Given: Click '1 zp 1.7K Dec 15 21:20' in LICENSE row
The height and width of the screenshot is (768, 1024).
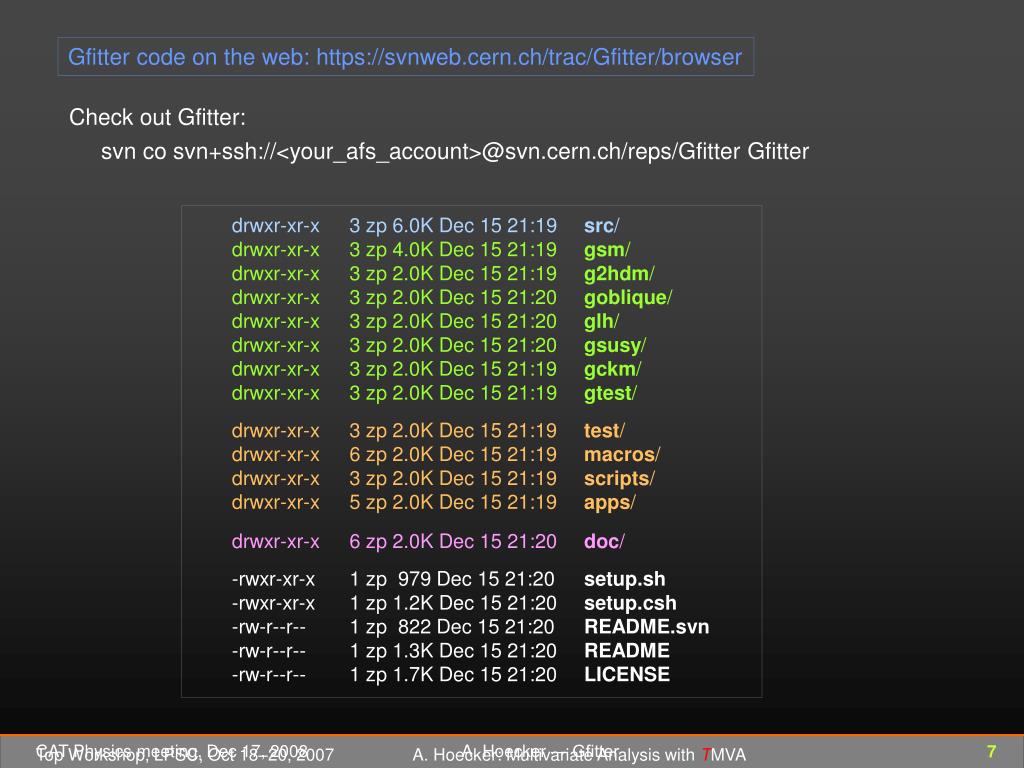Looking at the screenshot, I should coord(453,675).
